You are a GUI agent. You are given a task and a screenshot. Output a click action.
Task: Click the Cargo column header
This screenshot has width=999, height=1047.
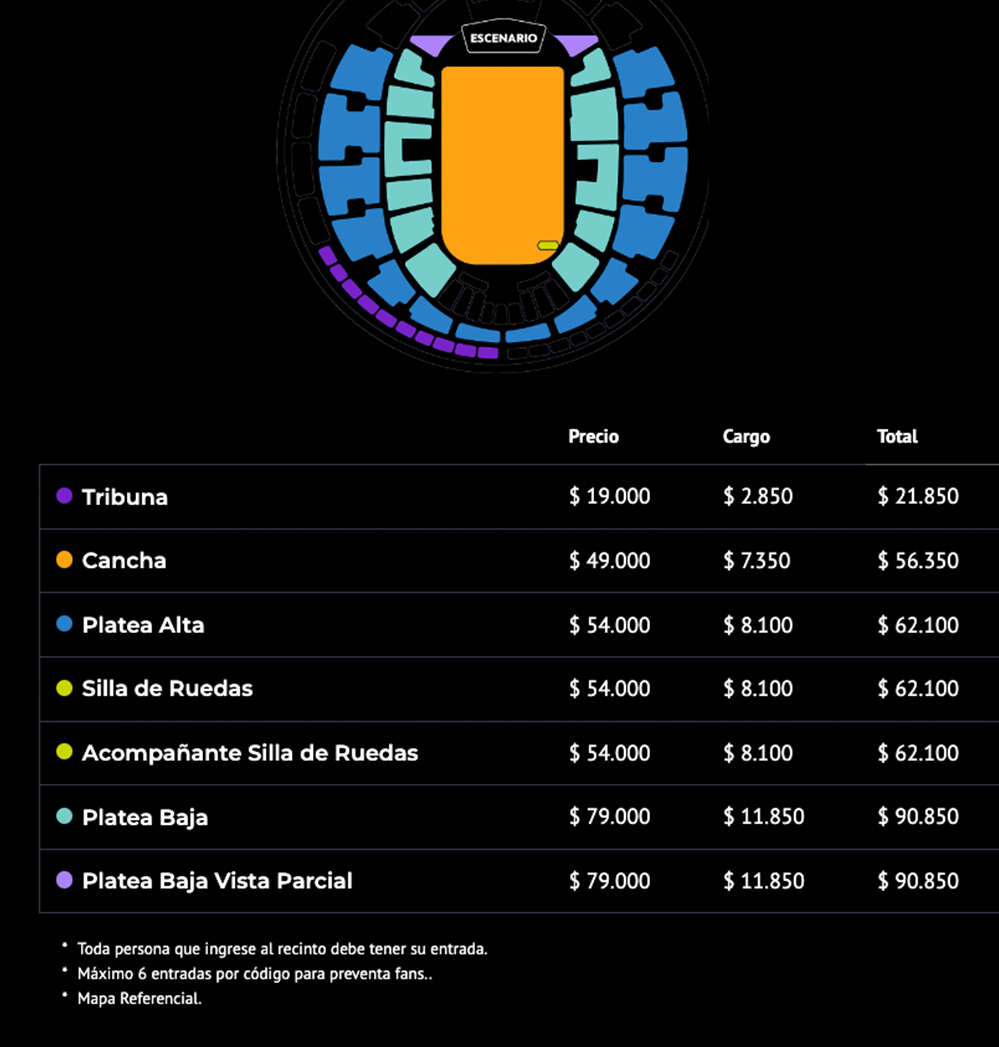[746, 437]
